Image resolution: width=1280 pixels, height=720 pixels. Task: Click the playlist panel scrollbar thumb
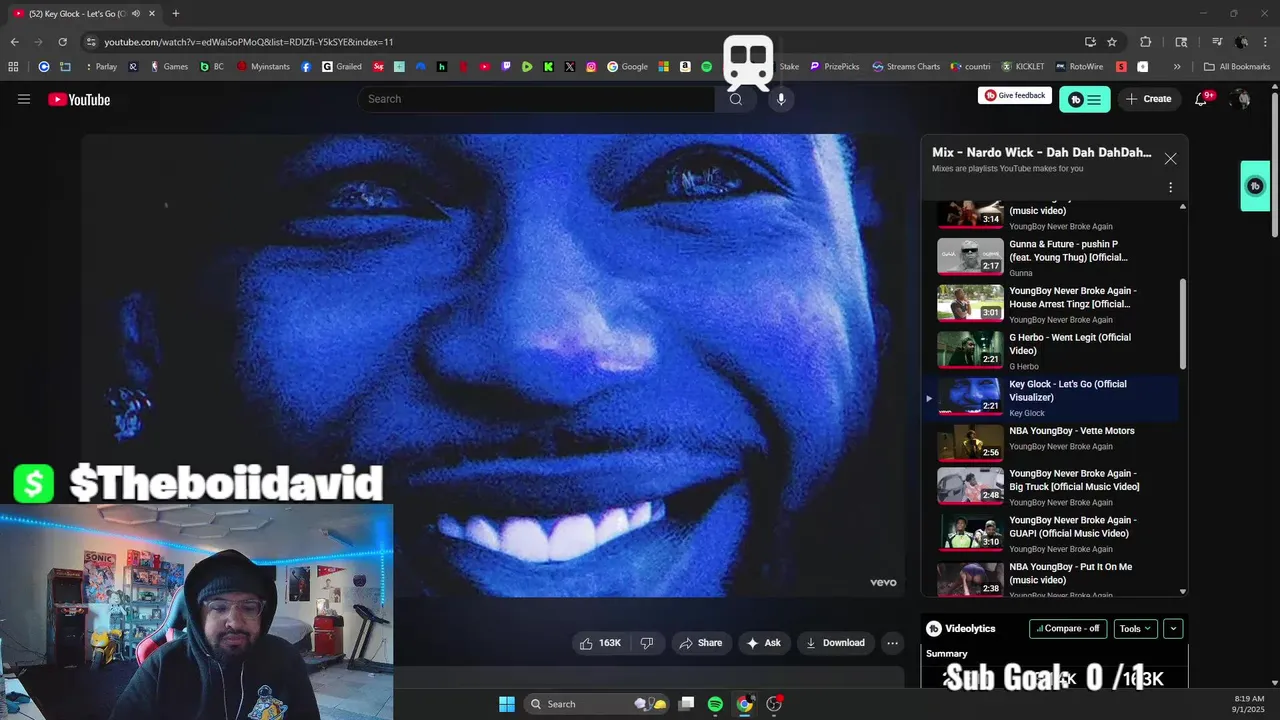1184,323
